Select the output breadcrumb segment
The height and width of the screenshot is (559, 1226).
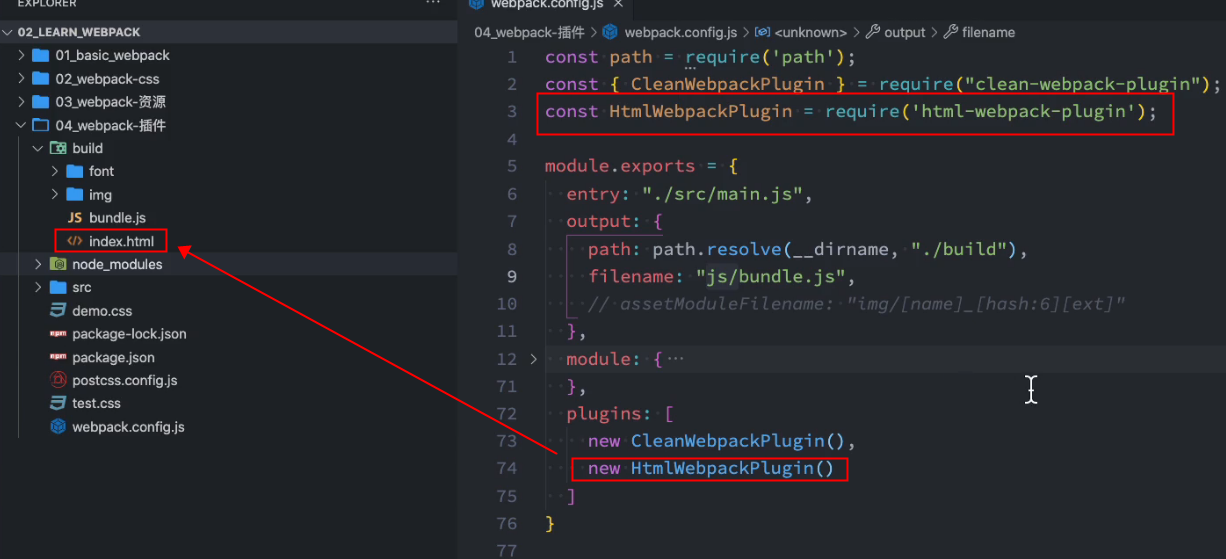click(905, 32)
